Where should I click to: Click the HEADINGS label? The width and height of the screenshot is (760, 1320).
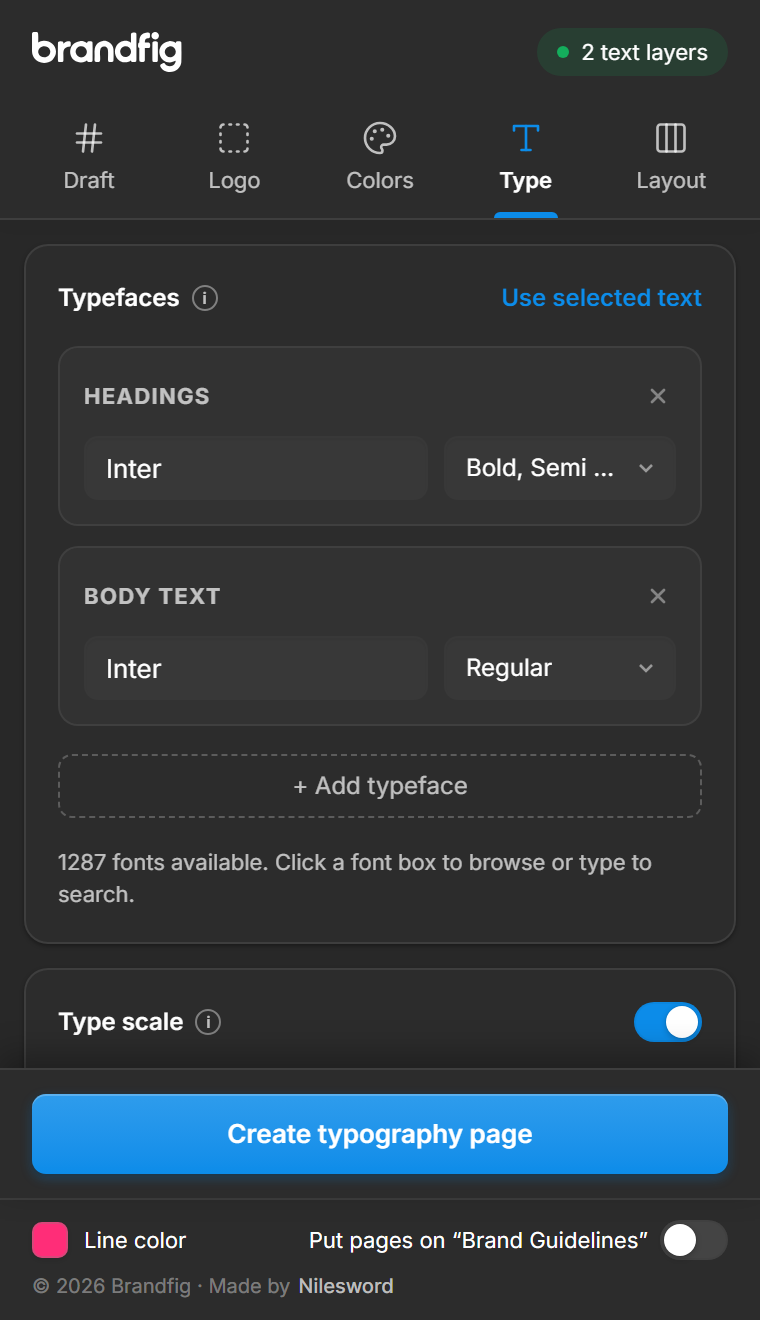click(147, 396)
